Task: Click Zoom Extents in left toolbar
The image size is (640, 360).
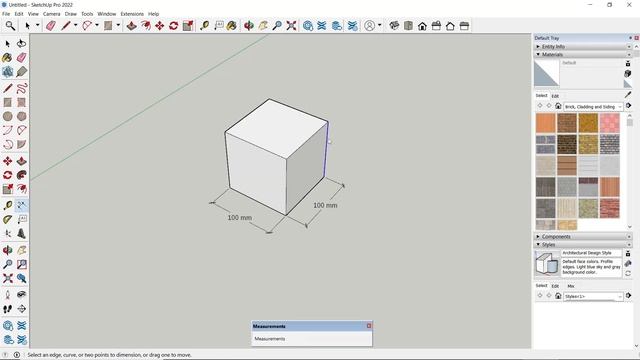Action: pos(7,278)
